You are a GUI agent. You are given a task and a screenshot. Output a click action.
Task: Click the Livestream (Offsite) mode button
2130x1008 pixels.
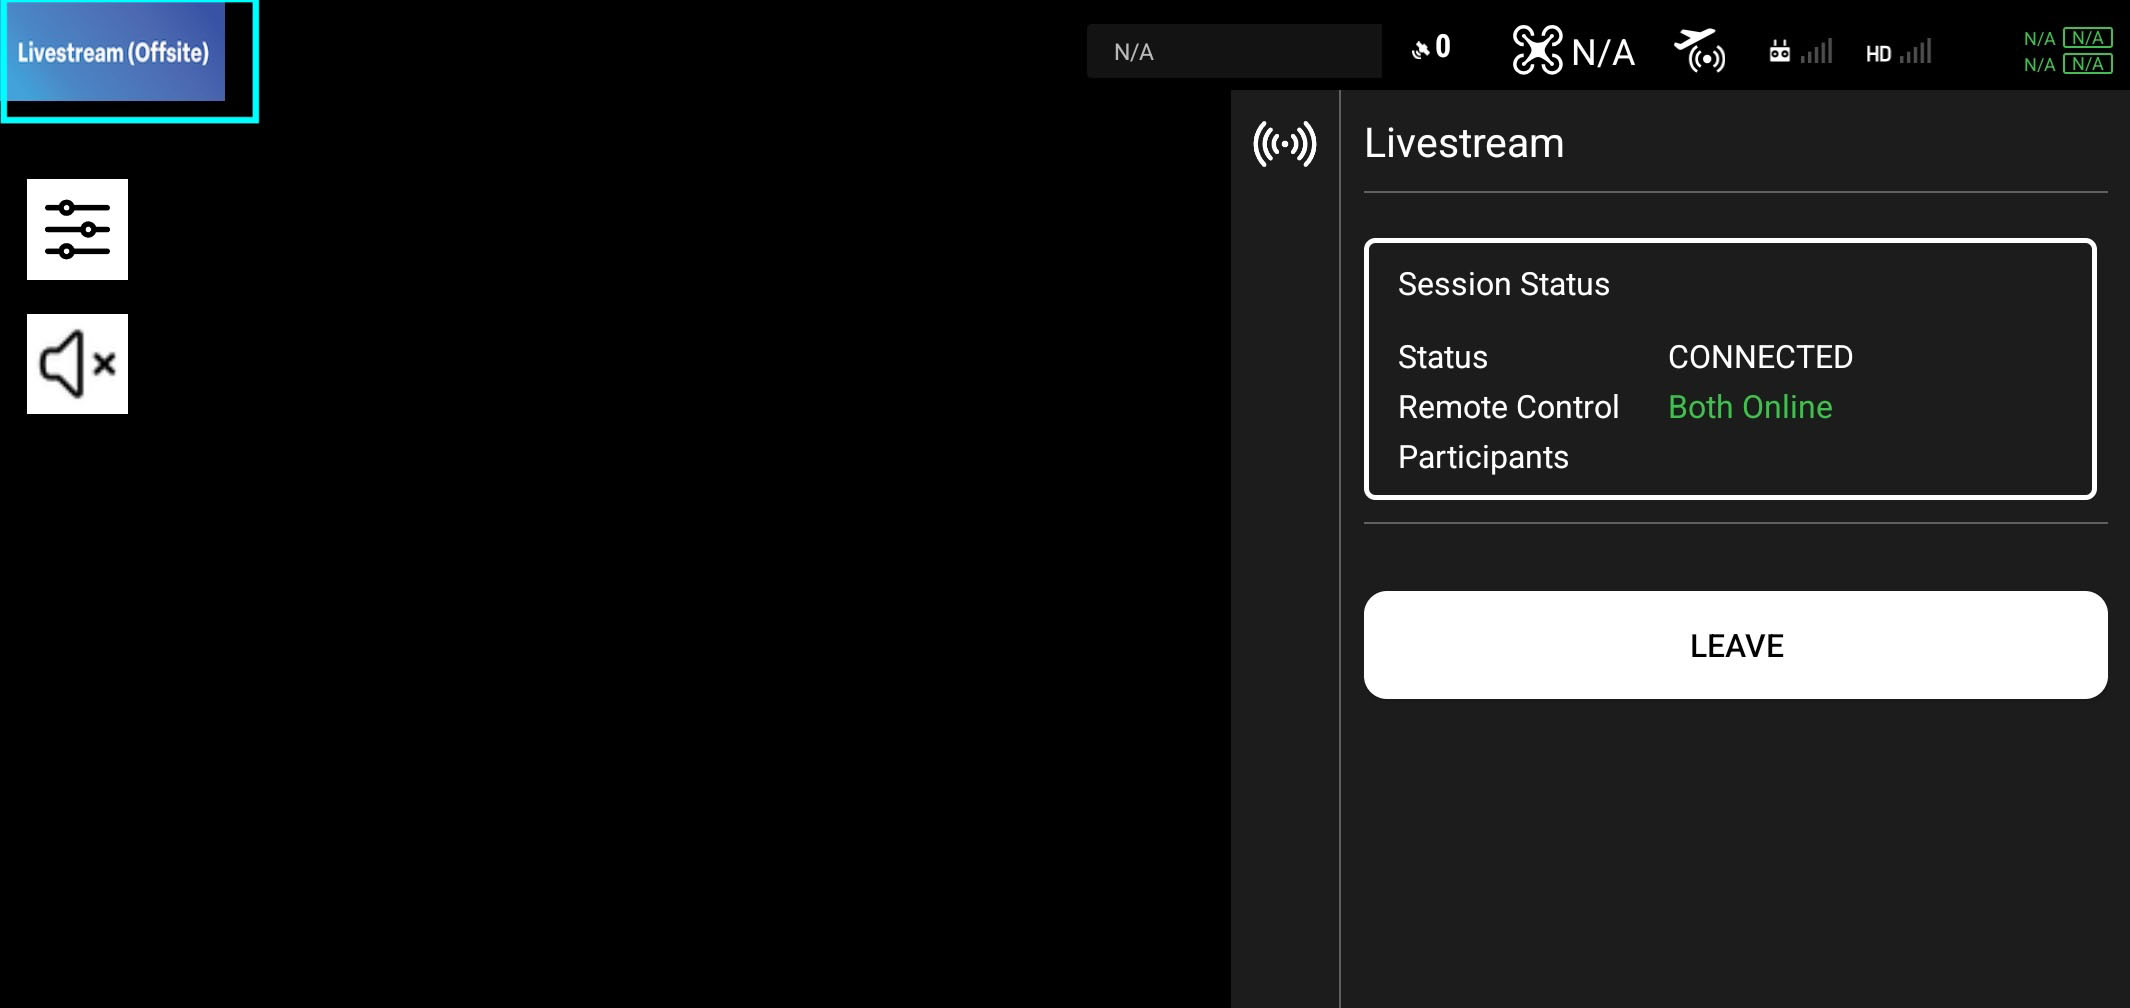click(x=113, y=52)
